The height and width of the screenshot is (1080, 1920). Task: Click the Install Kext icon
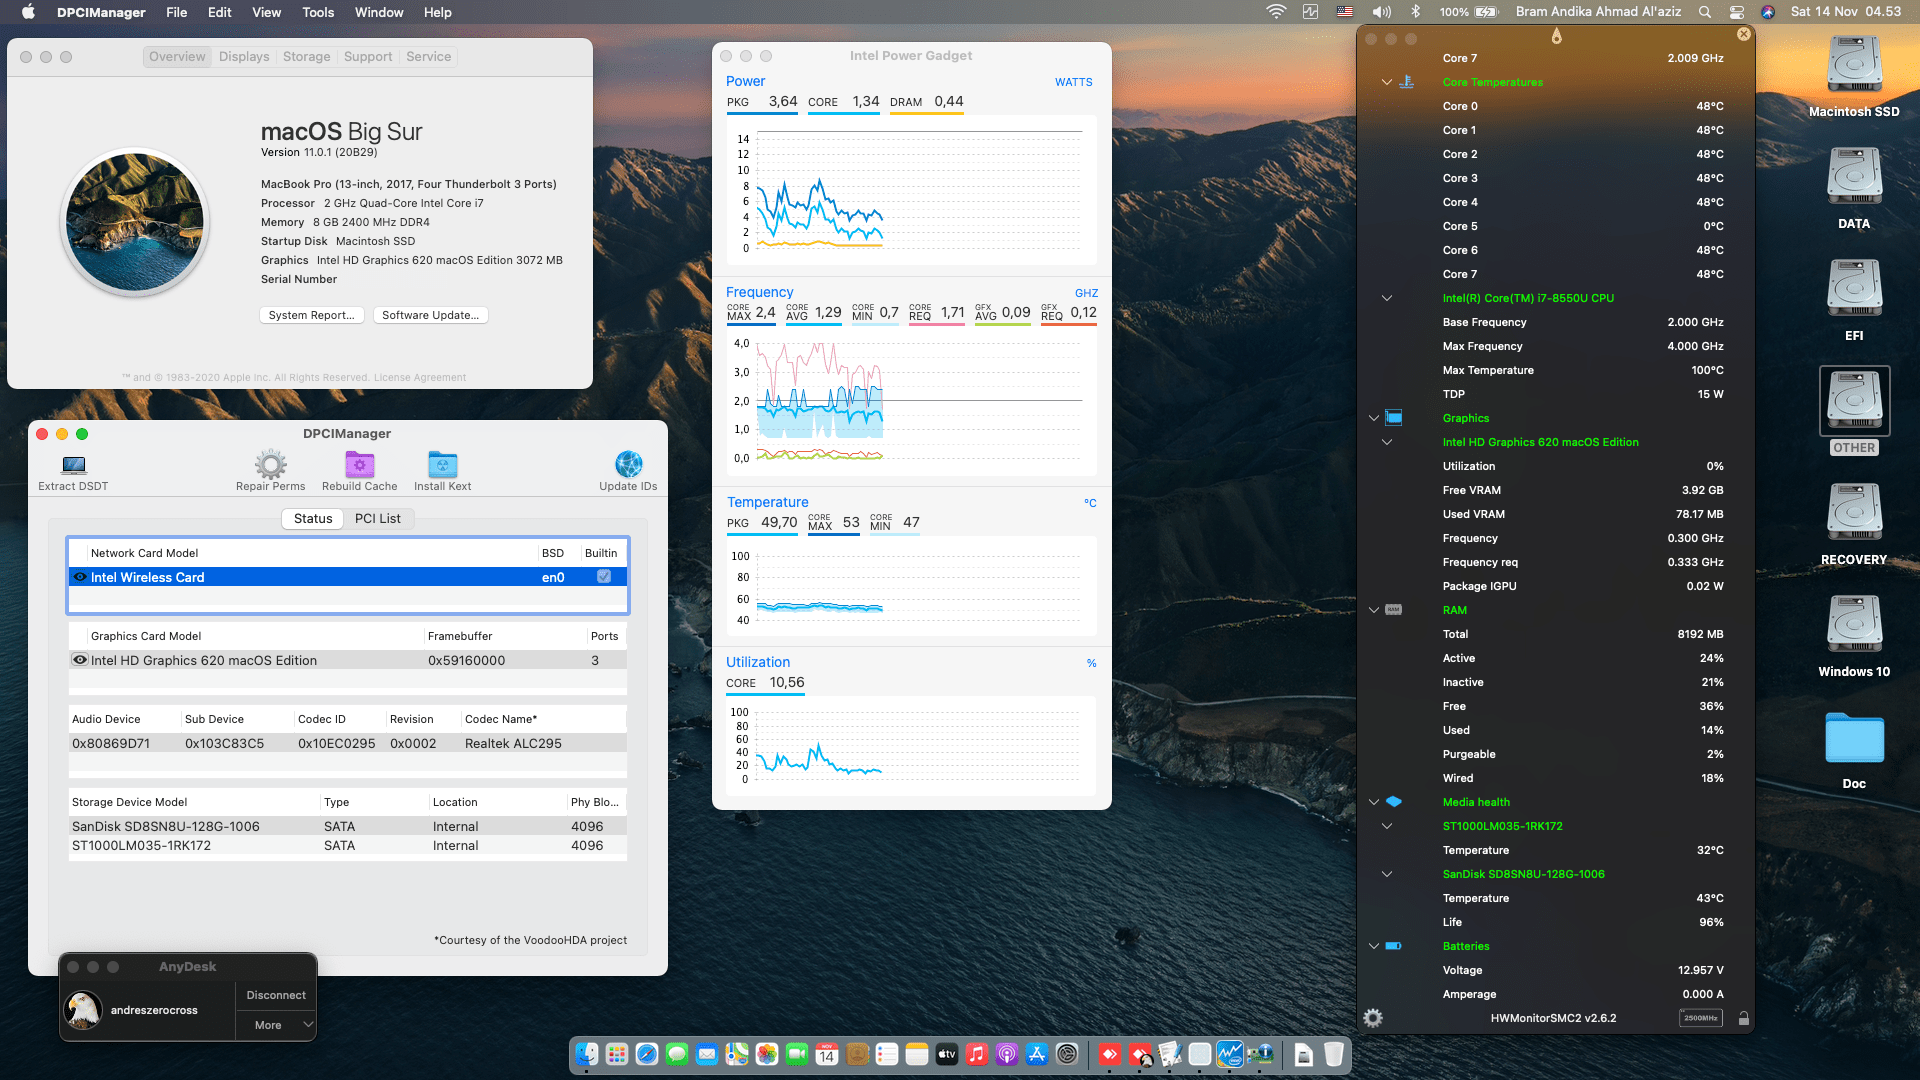tap(442, 464)
